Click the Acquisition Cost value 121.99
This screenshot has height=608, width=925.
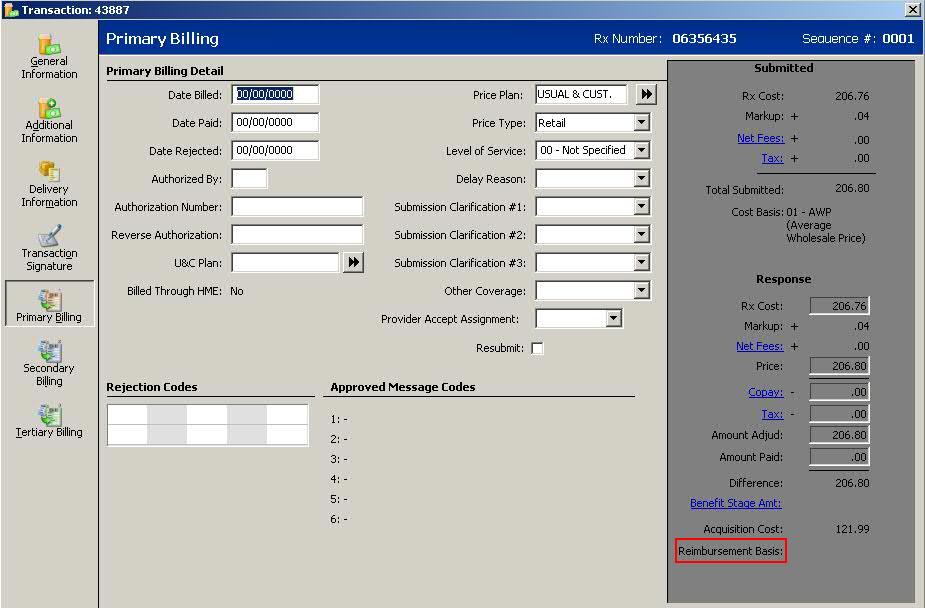852,529
